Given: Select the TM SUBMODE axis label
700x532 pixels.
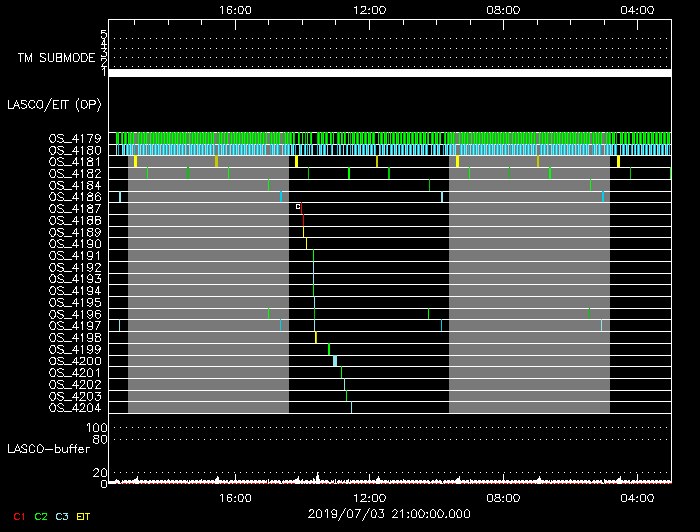Looking at the screenshot, I should coord(55,58).
